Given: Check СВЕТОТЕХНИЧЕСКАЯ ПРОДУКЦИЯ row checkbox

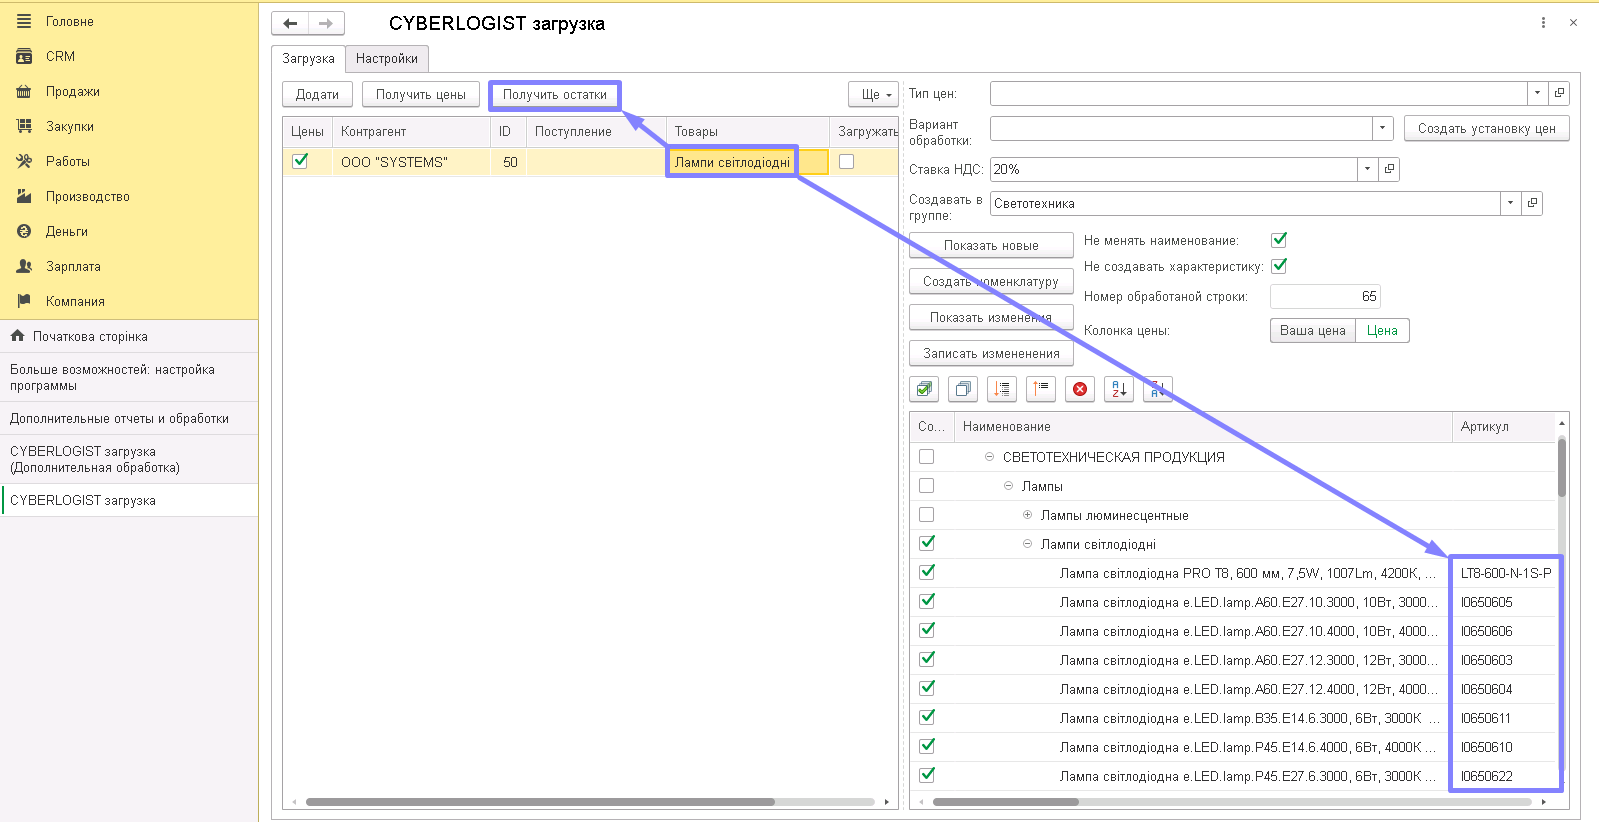Looking at the screenshot, I should pos(927,456).
